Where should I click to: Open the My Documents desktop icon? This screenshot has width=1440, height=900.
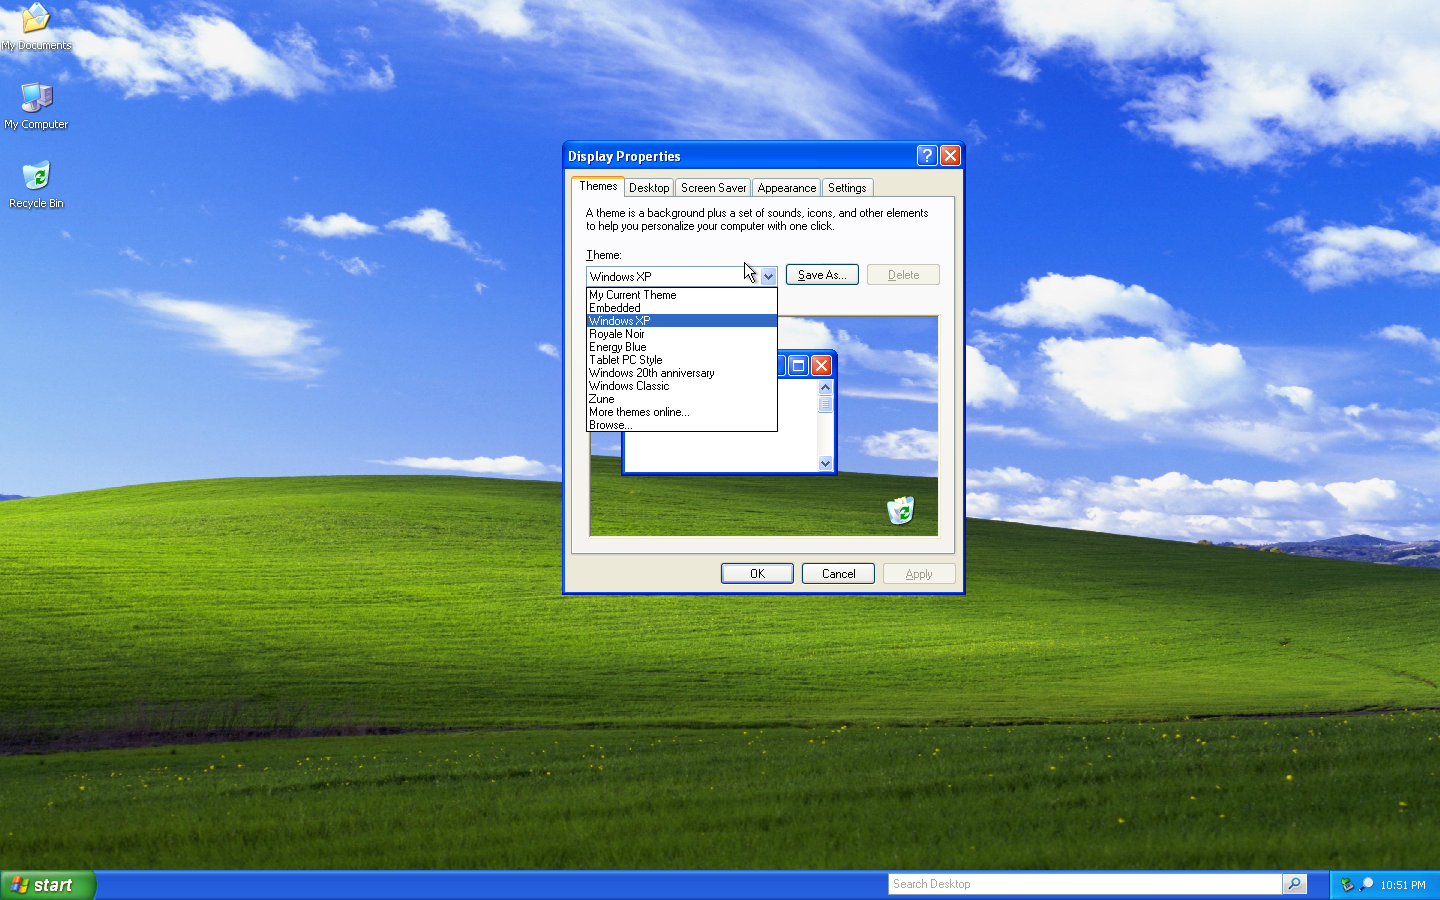(36, 27)
